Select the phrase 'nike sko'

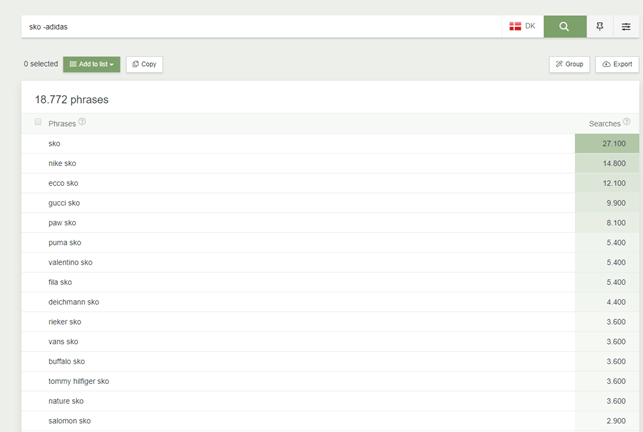(62, 163)
